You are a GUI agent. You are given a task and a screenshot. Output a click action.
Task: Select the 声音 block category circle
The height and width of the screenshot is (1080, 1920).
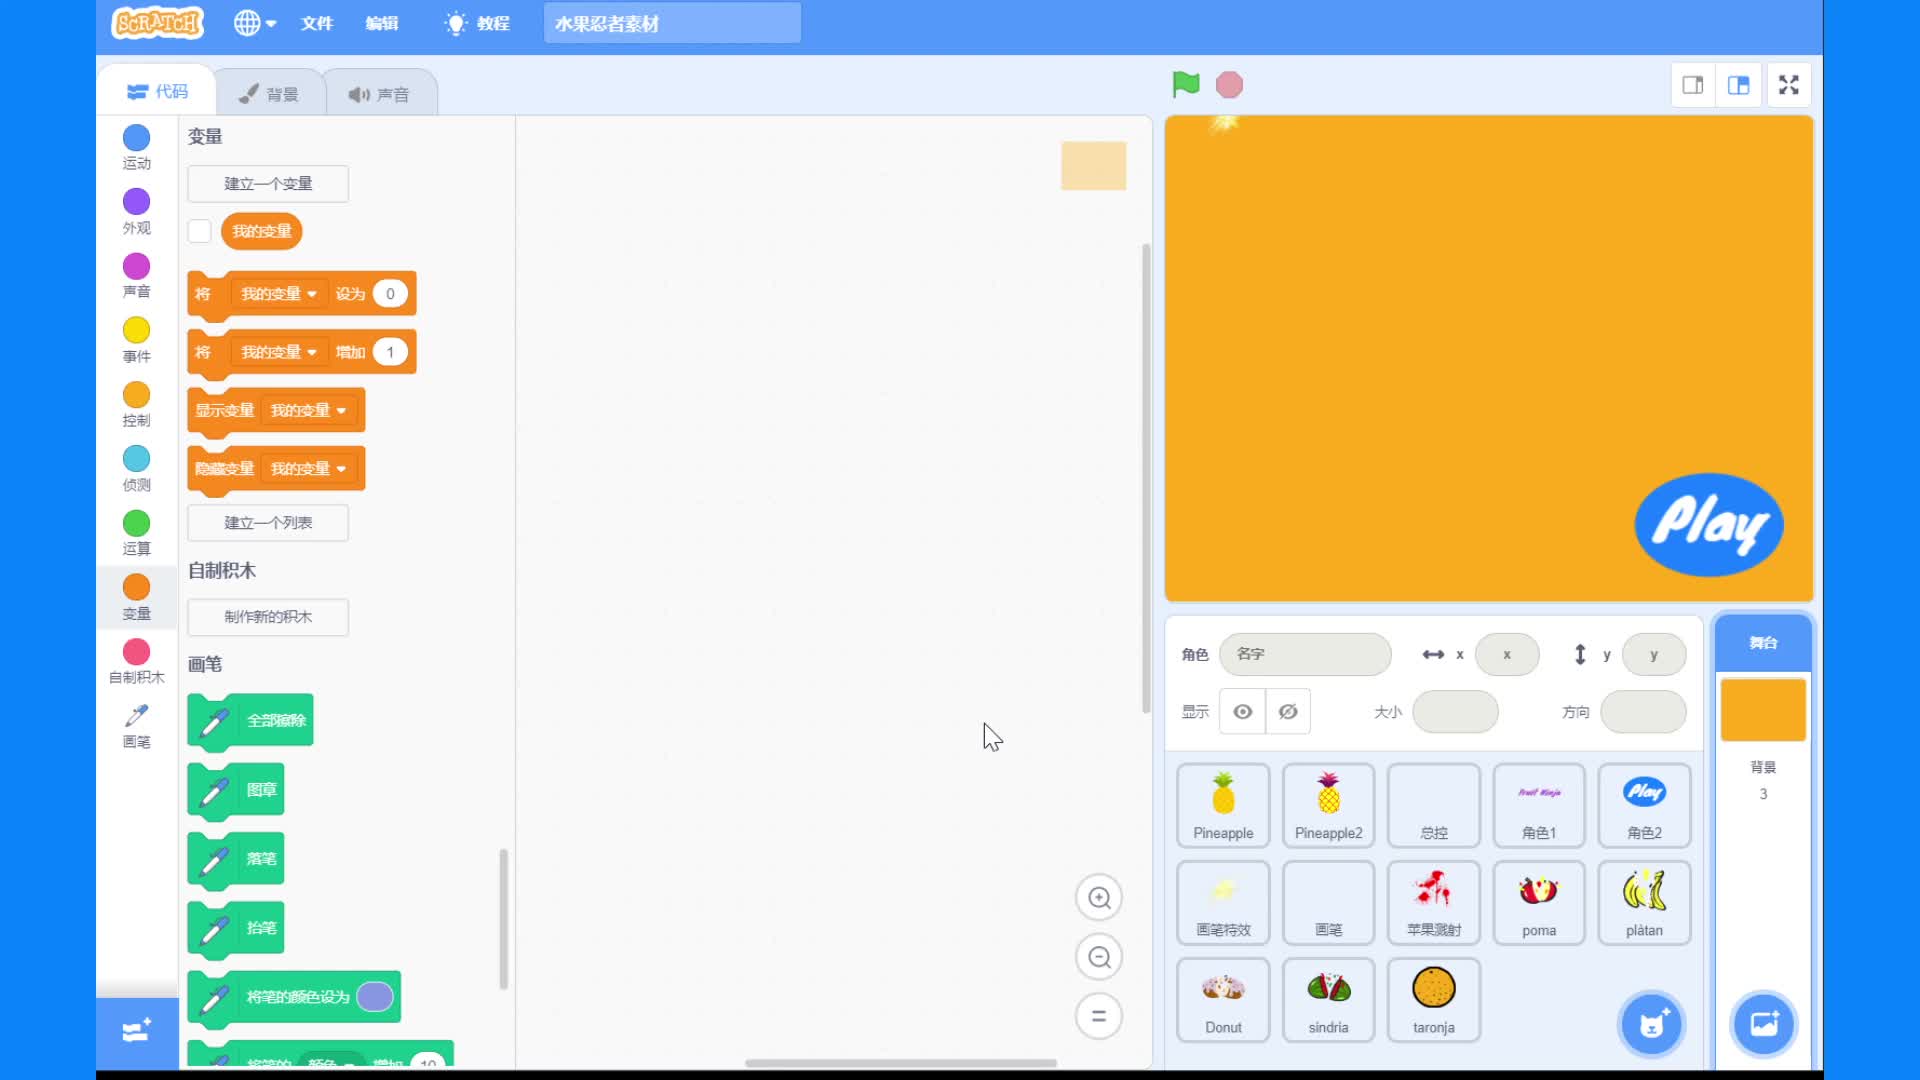(137, 266)
